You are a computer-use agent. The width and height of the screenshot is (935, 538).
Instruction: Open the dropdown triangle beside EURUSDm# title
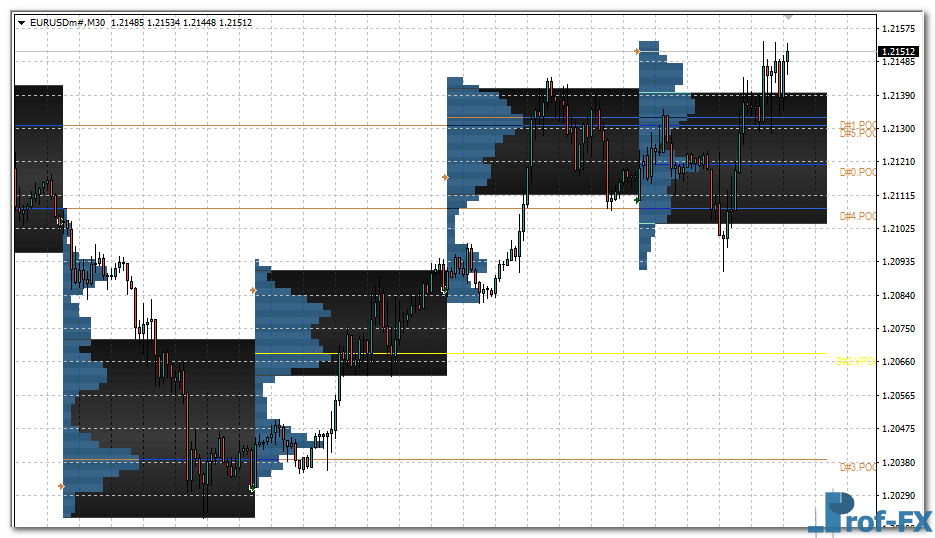coord(21,22)
